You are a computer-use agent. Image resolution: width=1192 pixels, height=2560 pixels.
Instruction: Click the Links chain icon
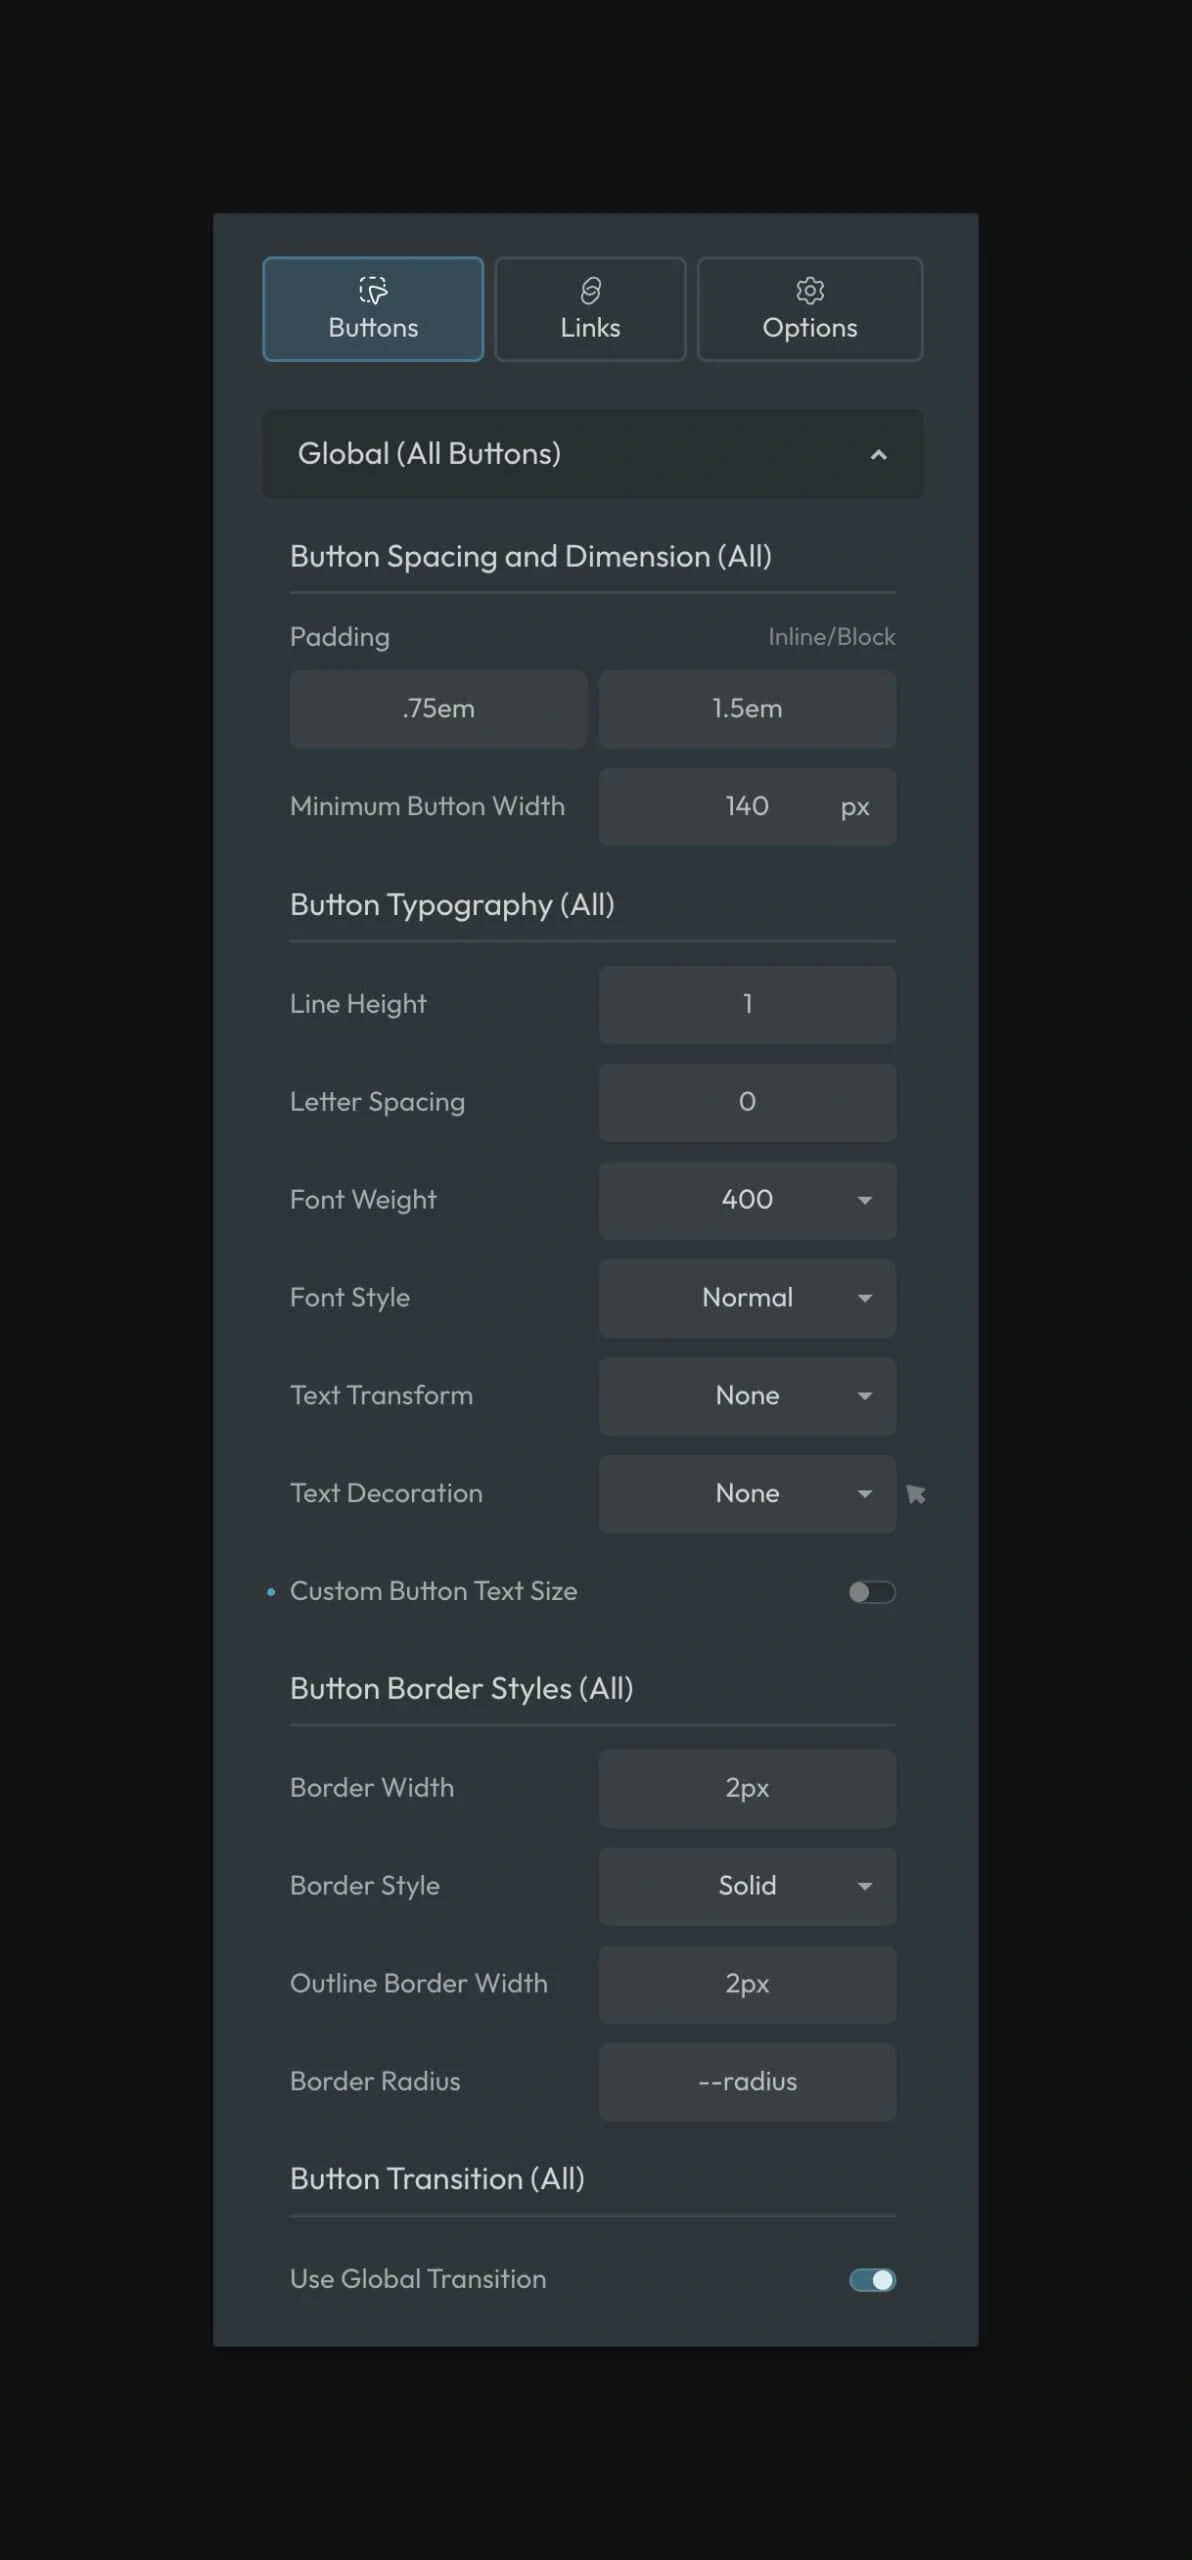pos(590,290)
